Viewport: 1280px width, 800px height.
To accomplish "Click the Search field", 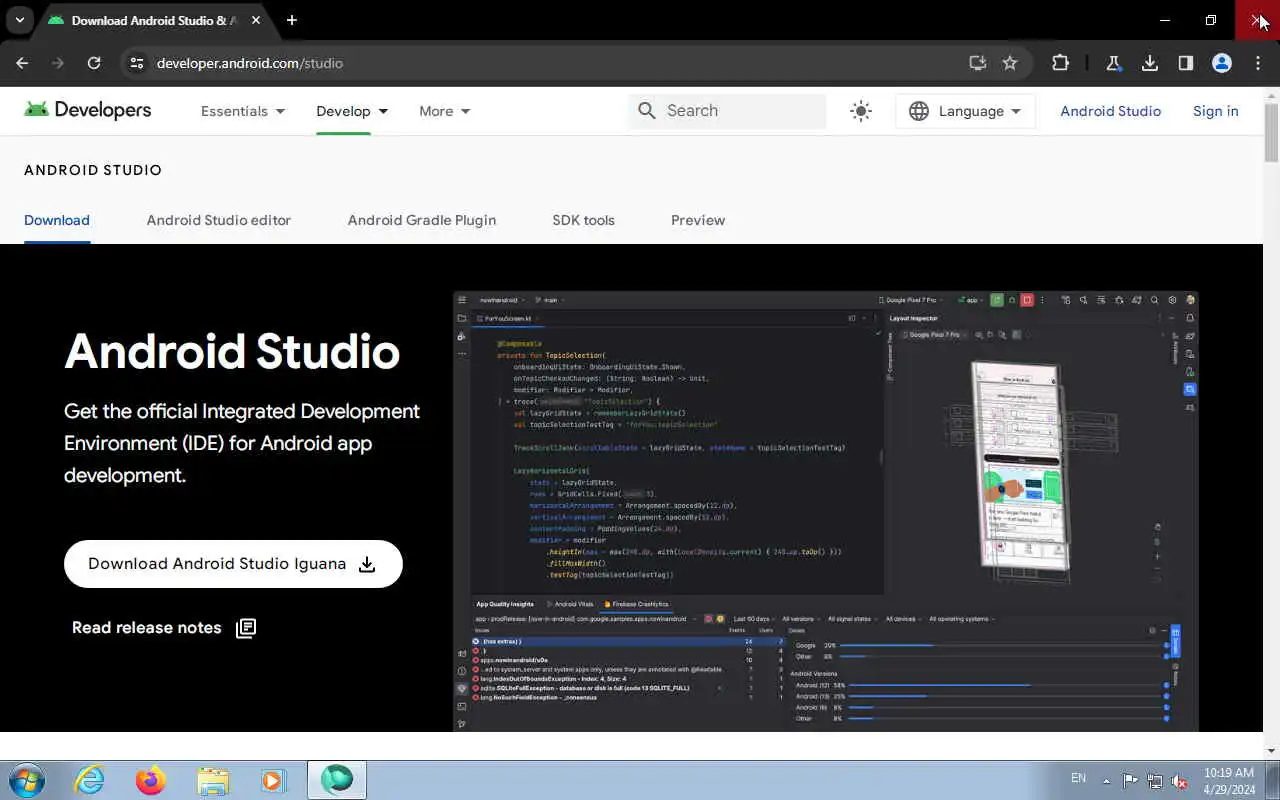I will [x=727, y=111].
